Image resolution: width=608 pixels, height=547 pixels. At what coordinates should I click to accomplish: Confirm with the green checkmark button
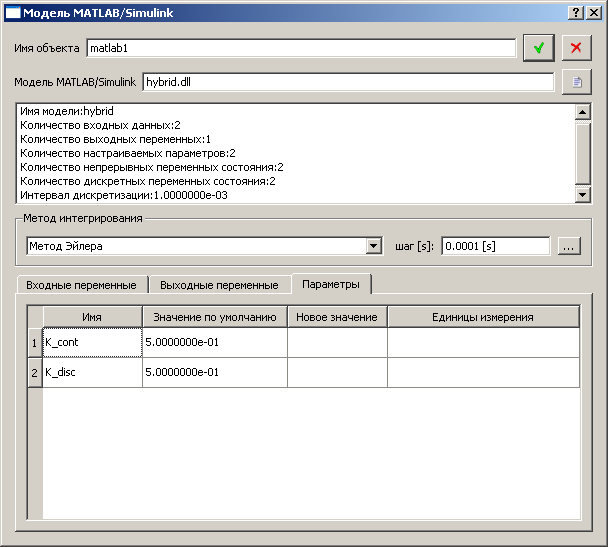[539, 48]
